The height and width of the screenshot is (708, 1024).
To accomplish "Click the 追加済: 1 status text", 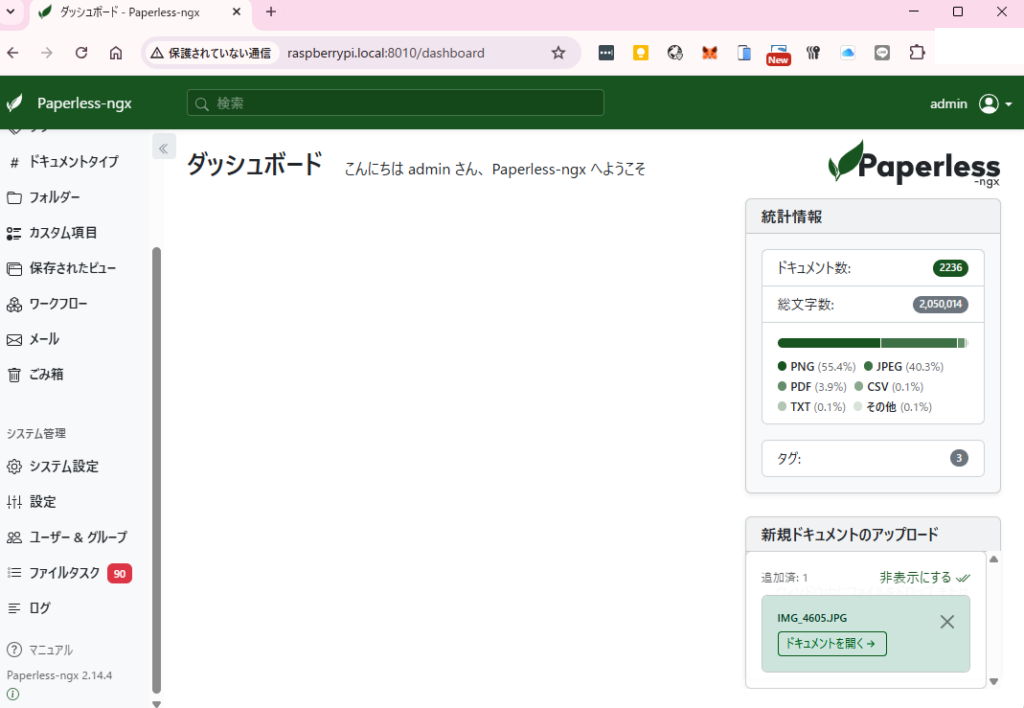I will pyautogui.click(x=784, y=577).
